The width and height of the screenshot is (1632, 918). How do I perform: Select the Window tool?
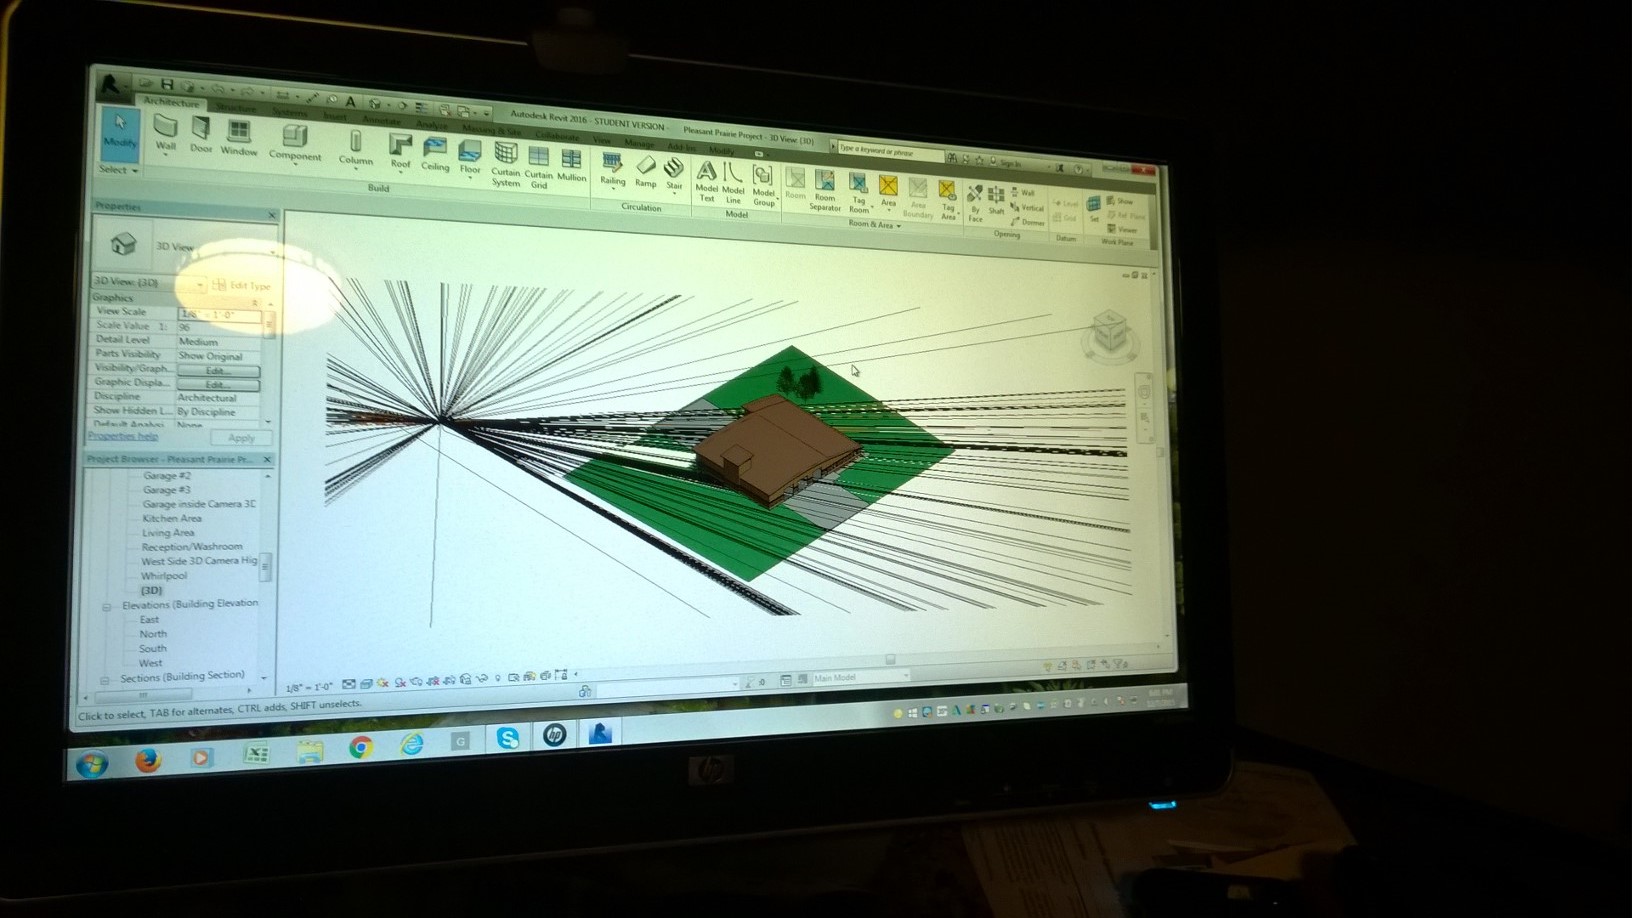[x=239, y=138]
